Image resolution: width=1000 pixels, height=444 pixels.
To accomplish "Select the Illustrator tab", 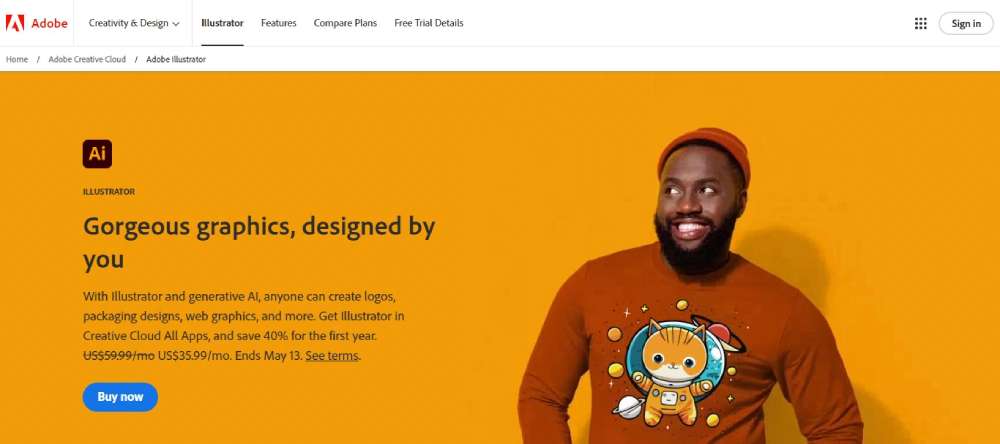I will [222, 23].
